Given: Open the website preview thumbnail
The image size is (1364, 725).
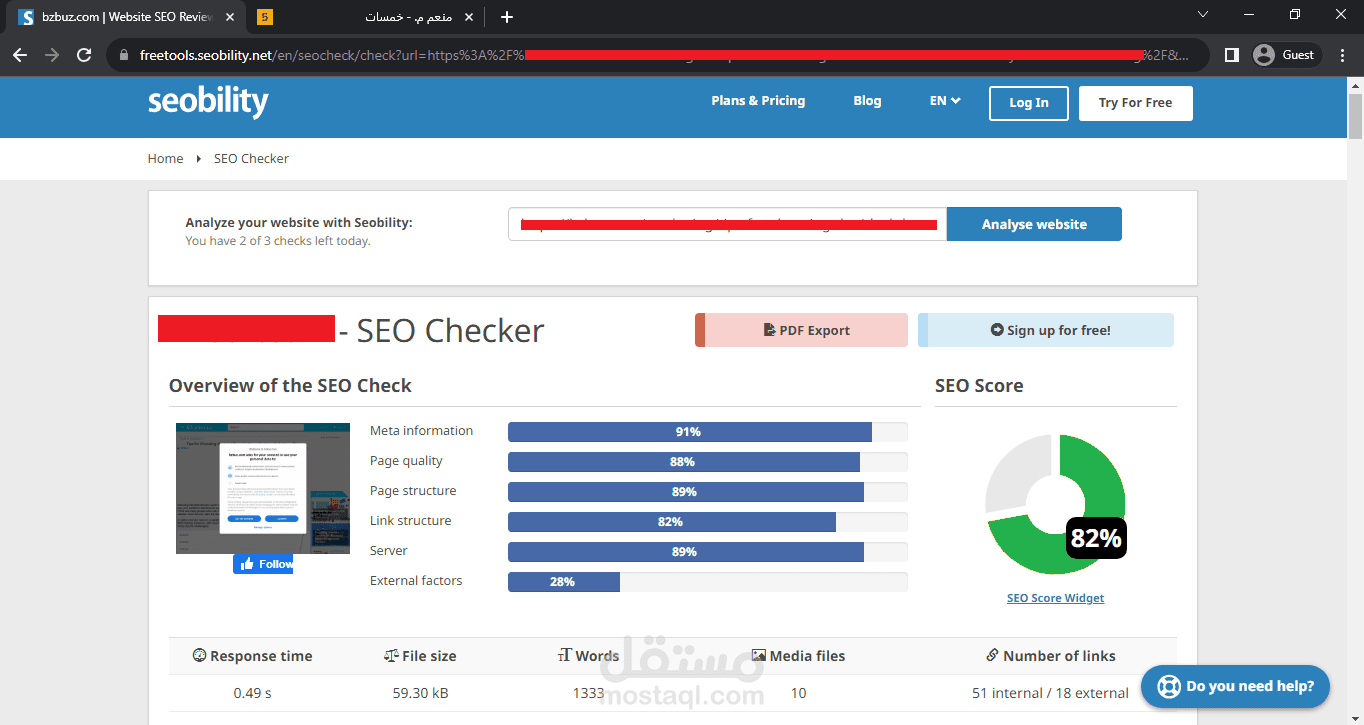Looking at the screenshot, I should click(263, 488).
